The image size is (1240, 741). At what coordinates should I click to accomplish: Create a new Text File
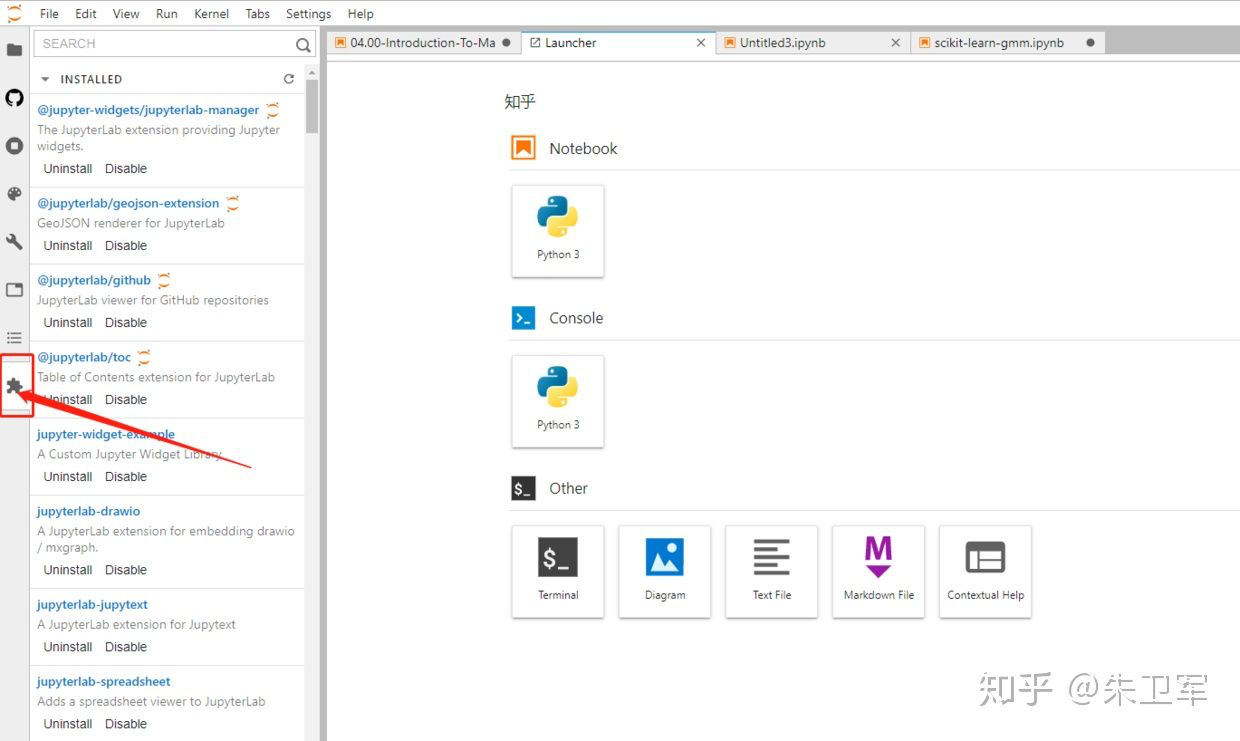[772, 571]
